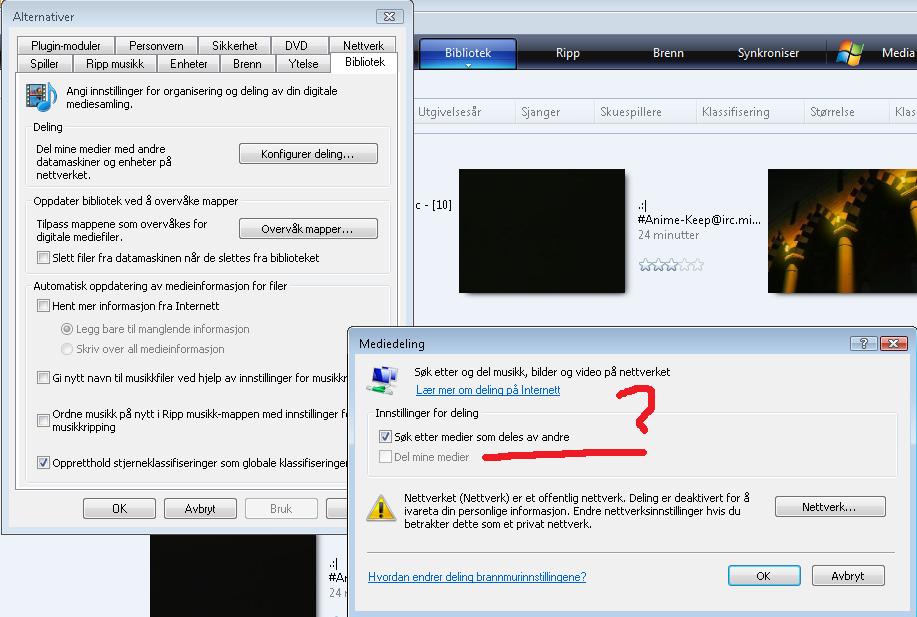The height and width of the screenshot is (617, 917).
Task: Close the Mediedeling dialog
Action: [893, 343]
